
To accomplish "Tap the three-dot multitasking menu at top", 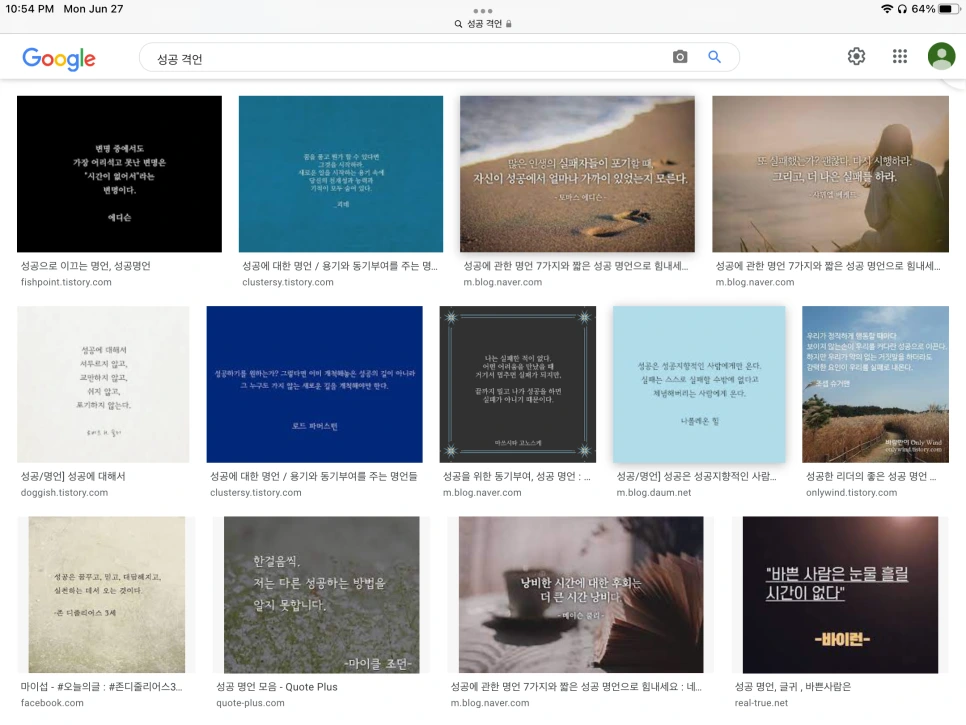I will point(482,11).
